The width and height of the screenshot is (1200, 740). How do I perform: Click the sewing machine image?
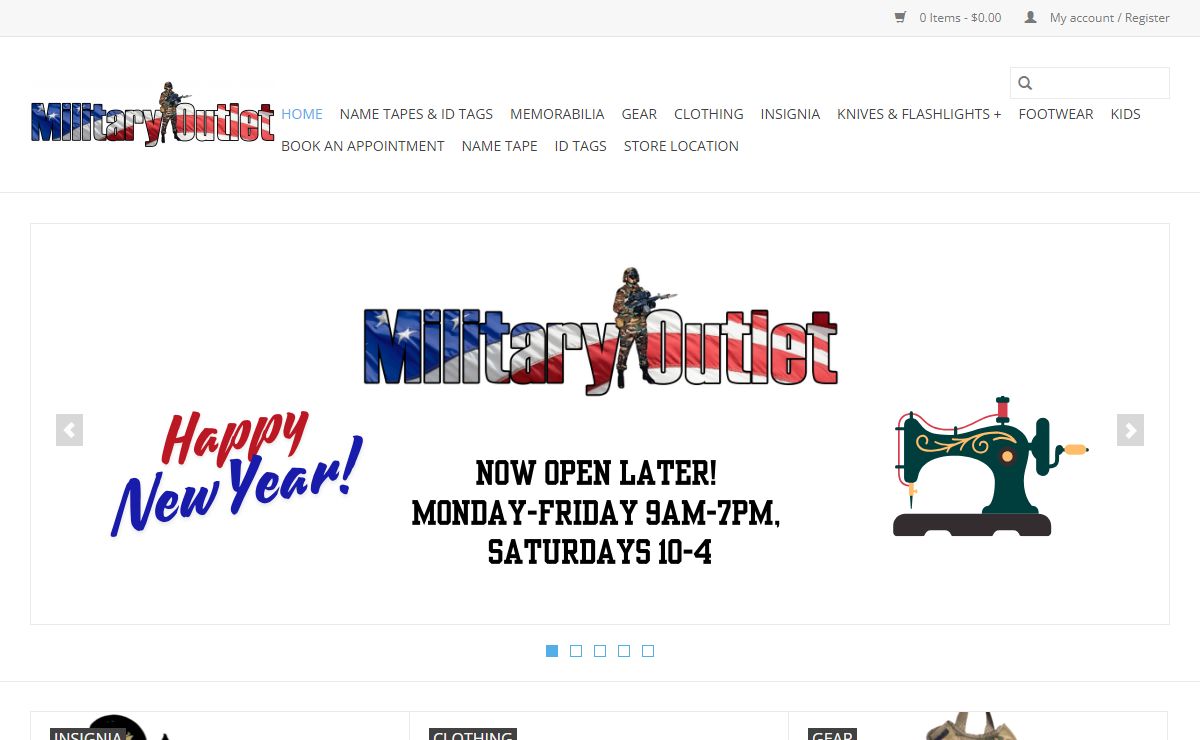point(990,466)
